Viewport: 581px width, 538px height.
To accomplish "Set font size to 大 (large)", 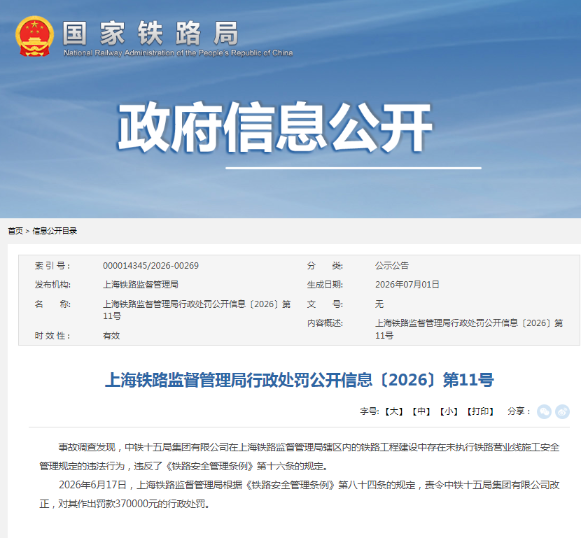I will tap(394, 412).
